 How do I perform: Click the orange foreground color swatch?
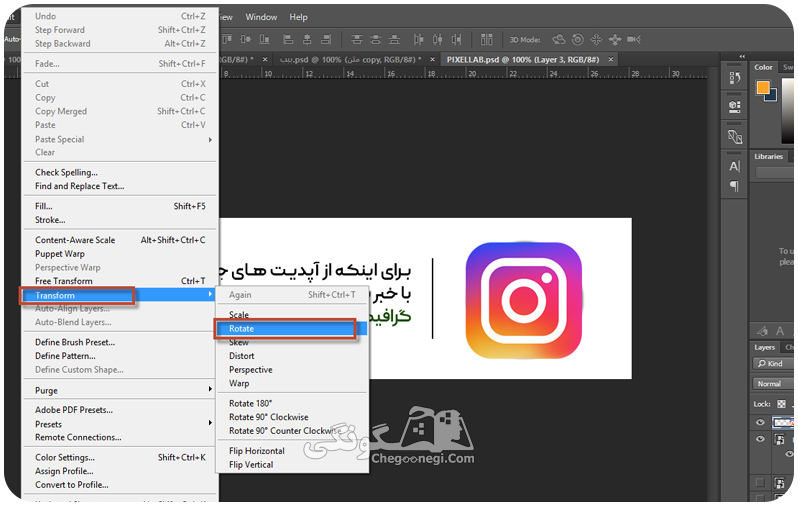[762, 88]
